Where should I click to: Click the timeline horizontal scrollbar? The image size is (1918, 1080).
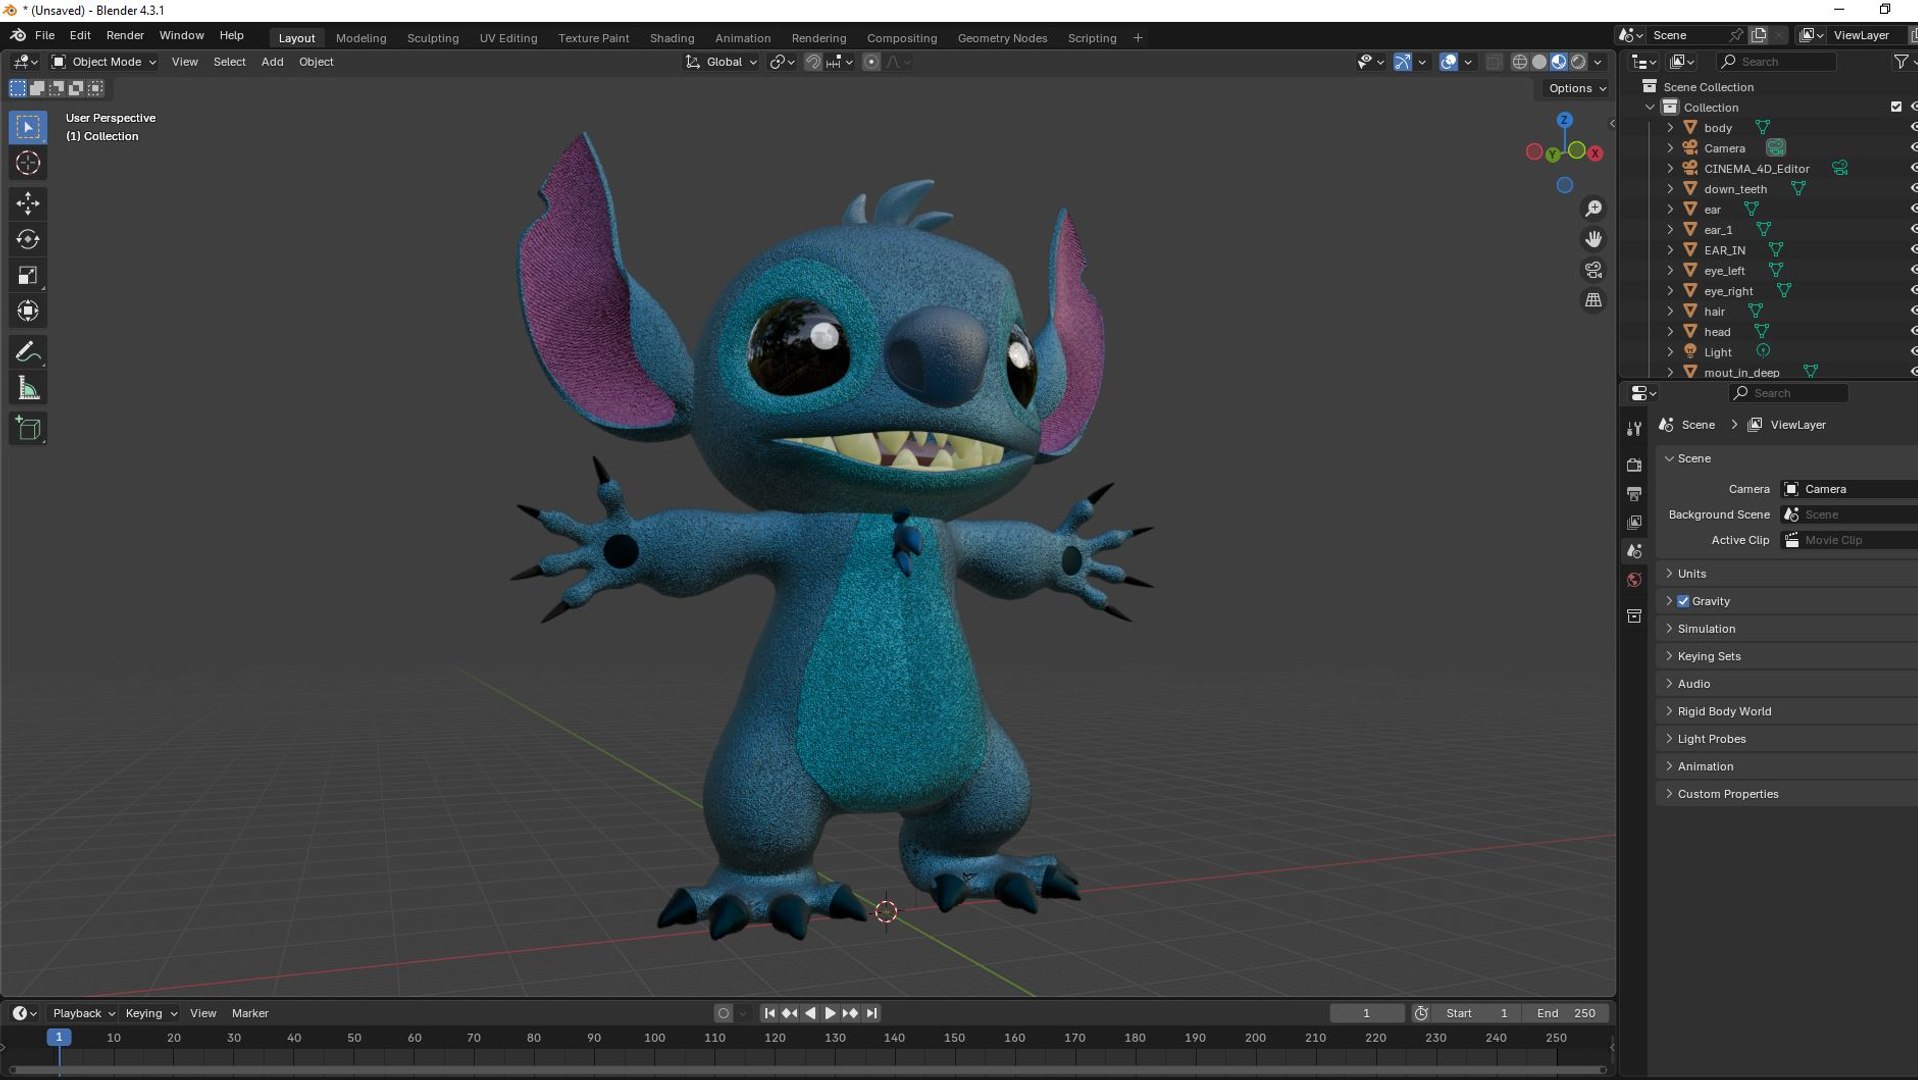806,1070
